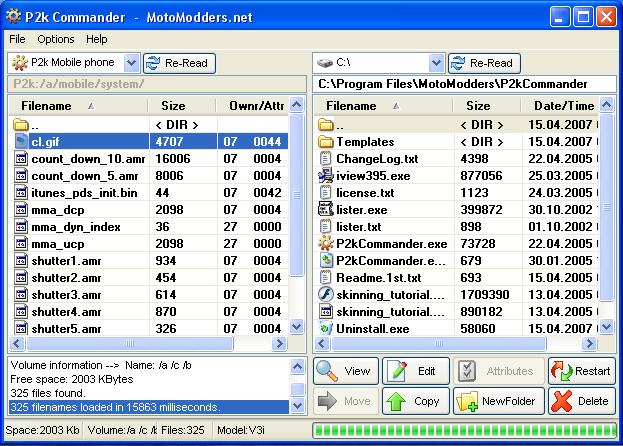Click the mma_ucp file icon
Image resolution: width=623 pixels, height=446 pixels.
pos(21,244)
